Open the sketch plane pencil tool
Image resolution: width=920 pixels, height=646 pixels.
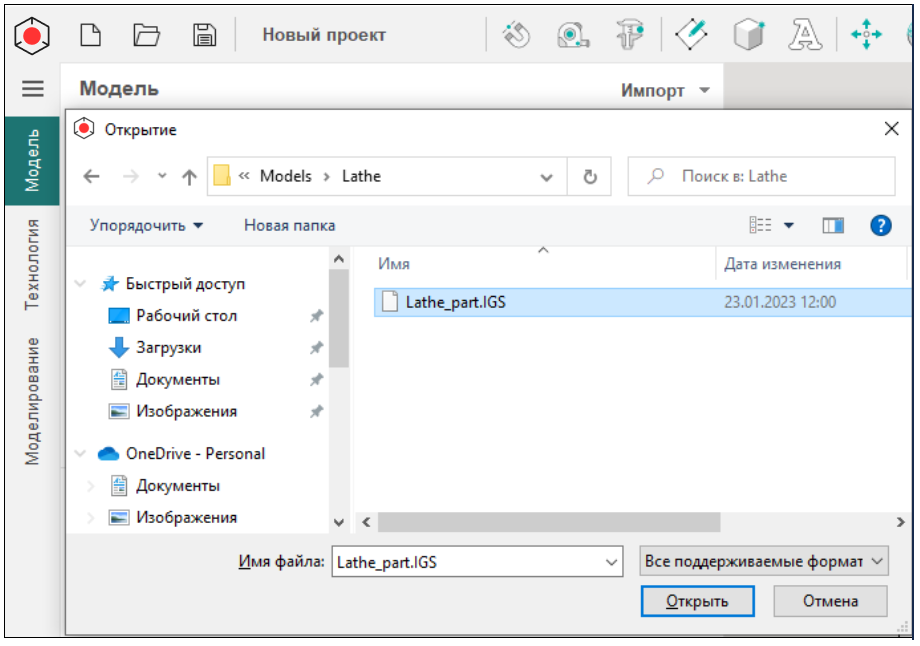(692, 35)
